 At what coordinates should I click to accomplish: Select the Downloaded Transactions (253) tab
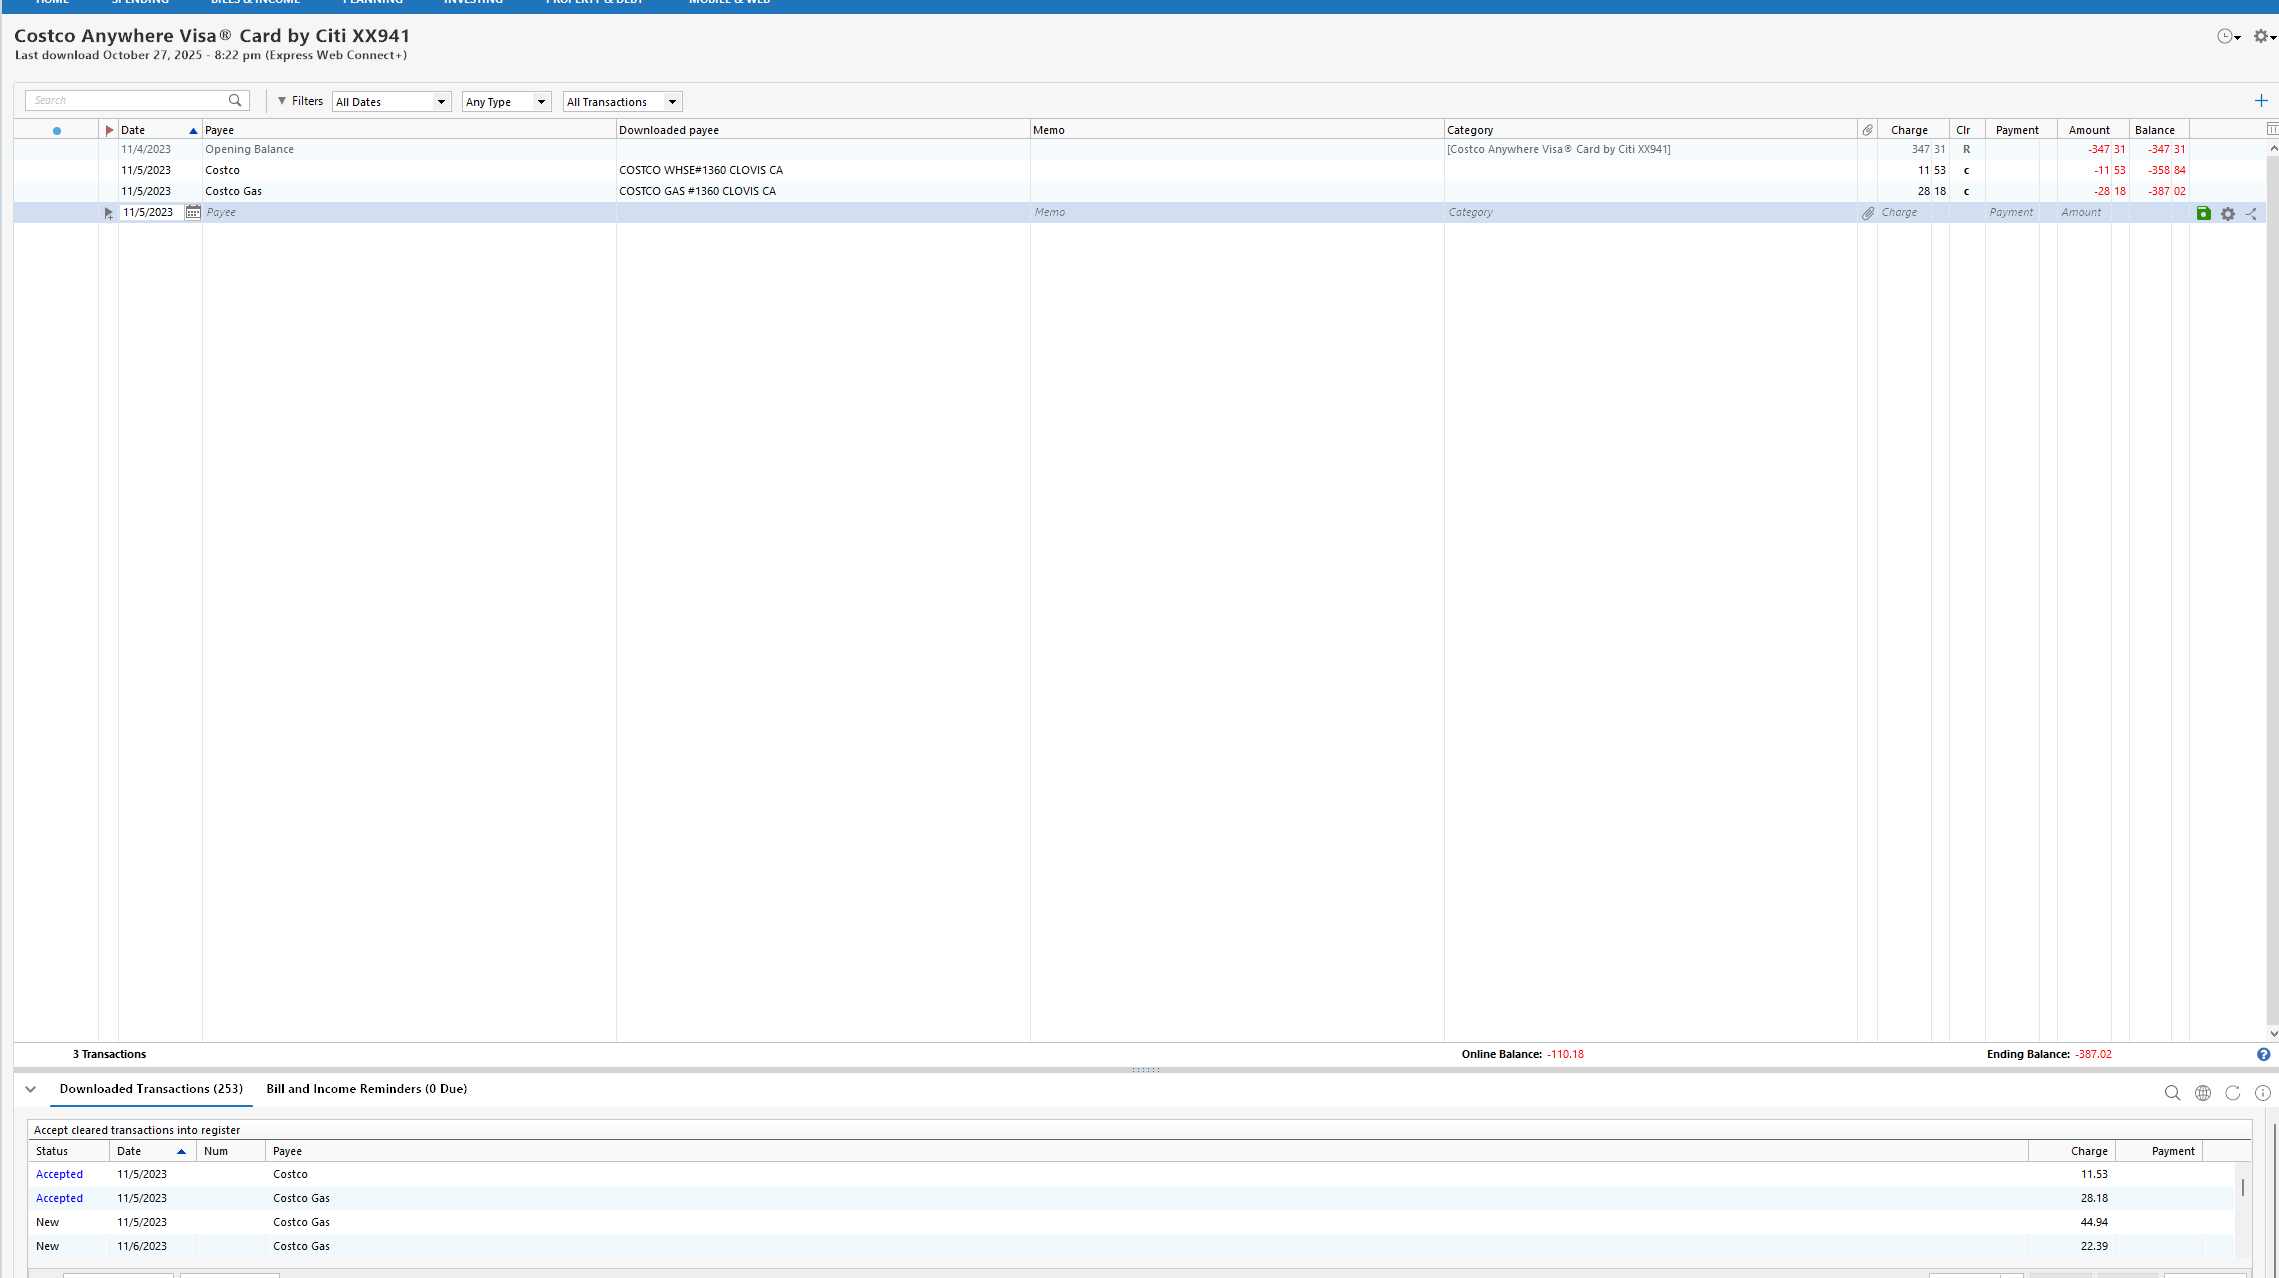(151, 1089)
